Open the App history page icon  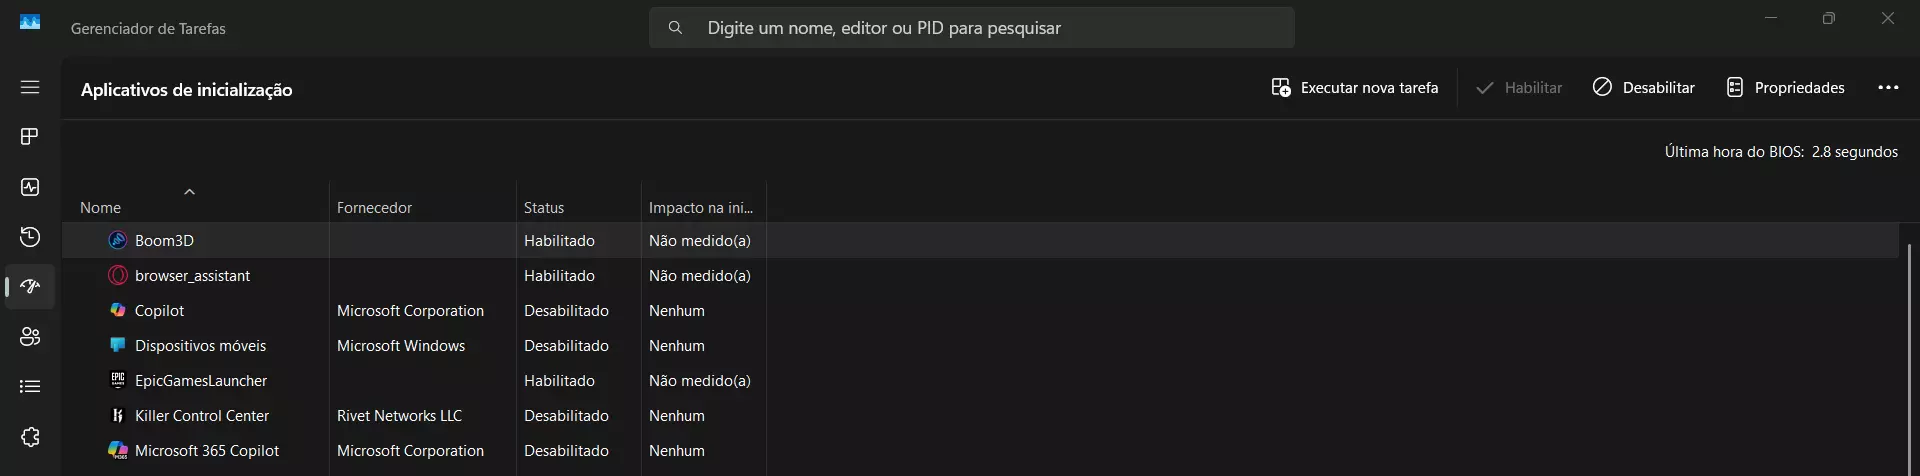[x=30, y=237]
